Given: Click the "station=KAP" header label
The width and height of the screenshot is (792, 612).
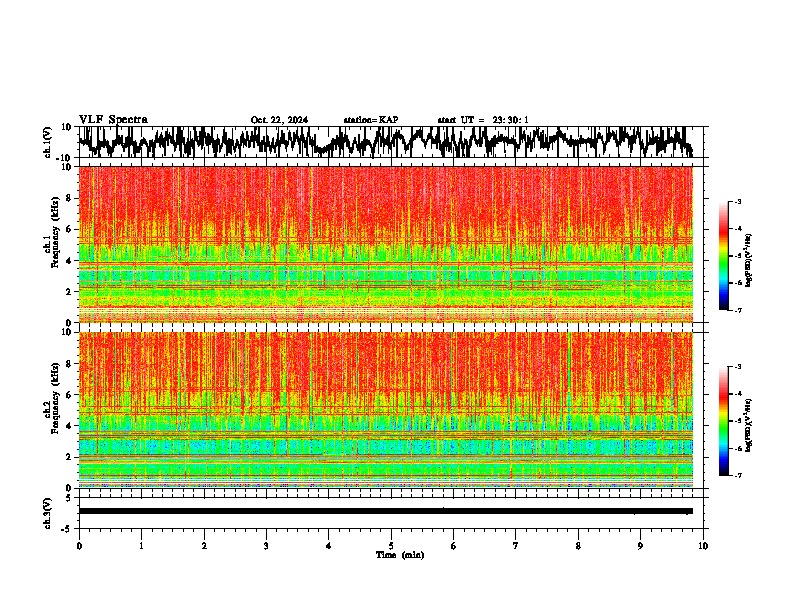Looking at the screenshot, I should (x=371, y=120).
